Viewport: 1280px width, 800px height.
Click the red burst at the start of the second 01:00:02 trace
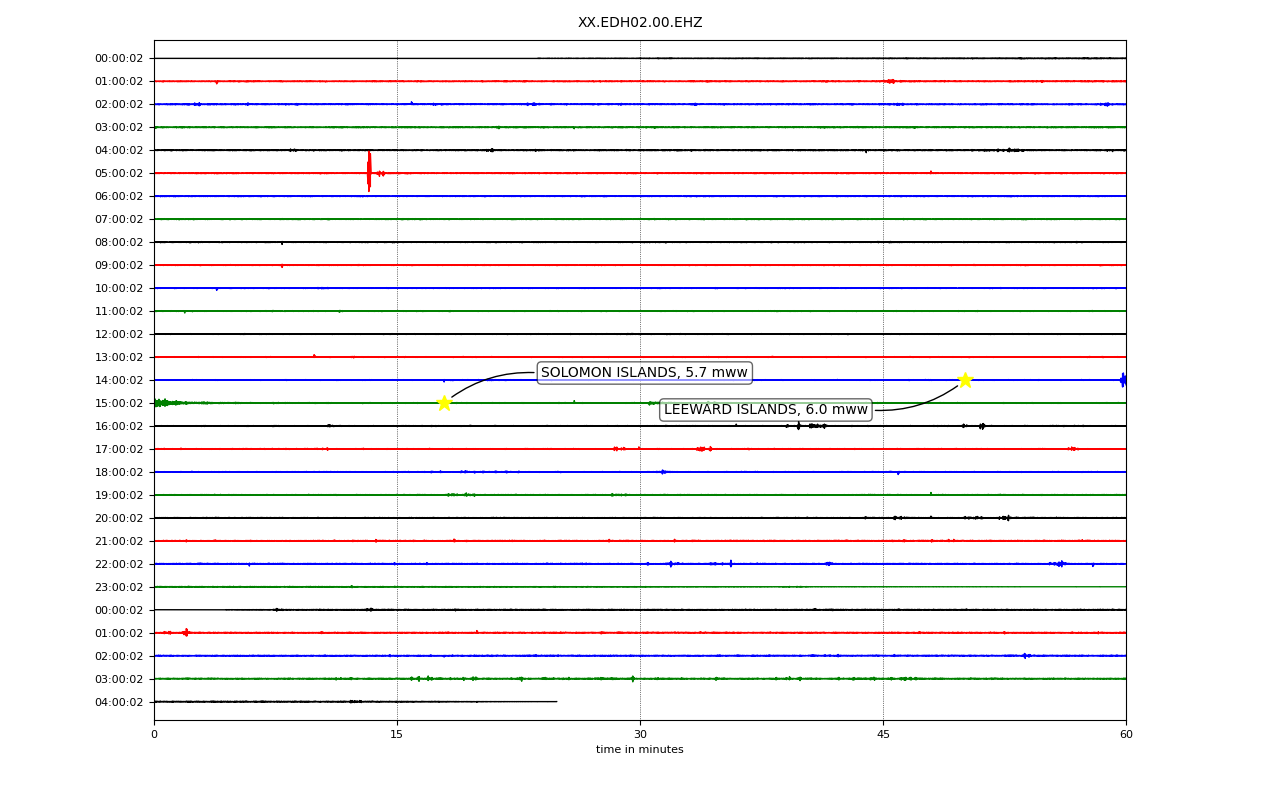(x=185, y=632)
